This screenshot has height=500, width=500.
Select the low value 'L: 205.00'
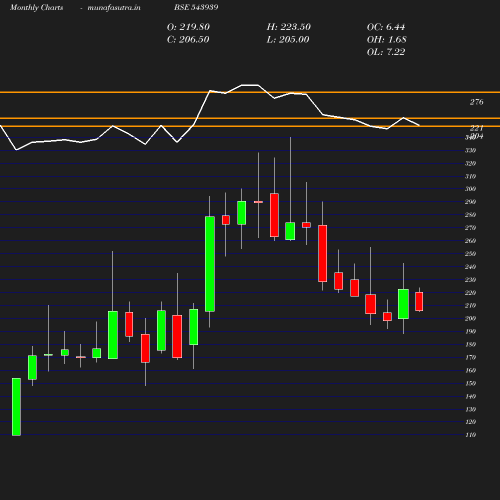(x=288, y=39)
